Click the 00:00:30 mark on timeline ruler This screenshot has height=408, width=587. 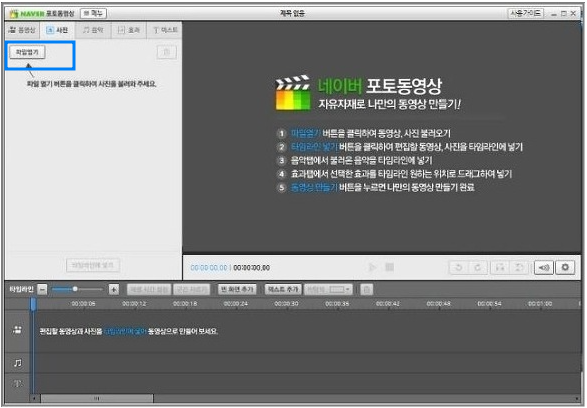click(x=286, y=304)
